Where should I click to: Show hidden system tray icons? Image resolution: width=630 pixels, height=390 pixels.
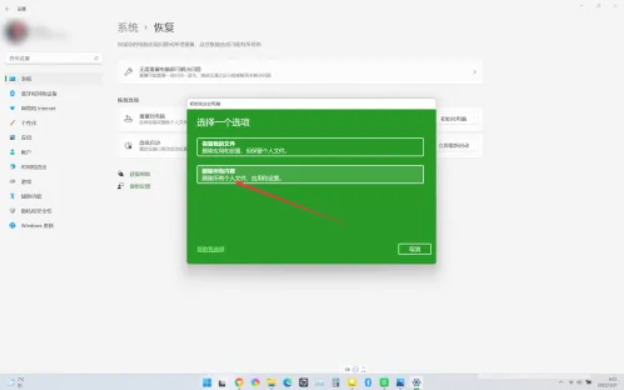pyautogui.click(x=561, y=382)
